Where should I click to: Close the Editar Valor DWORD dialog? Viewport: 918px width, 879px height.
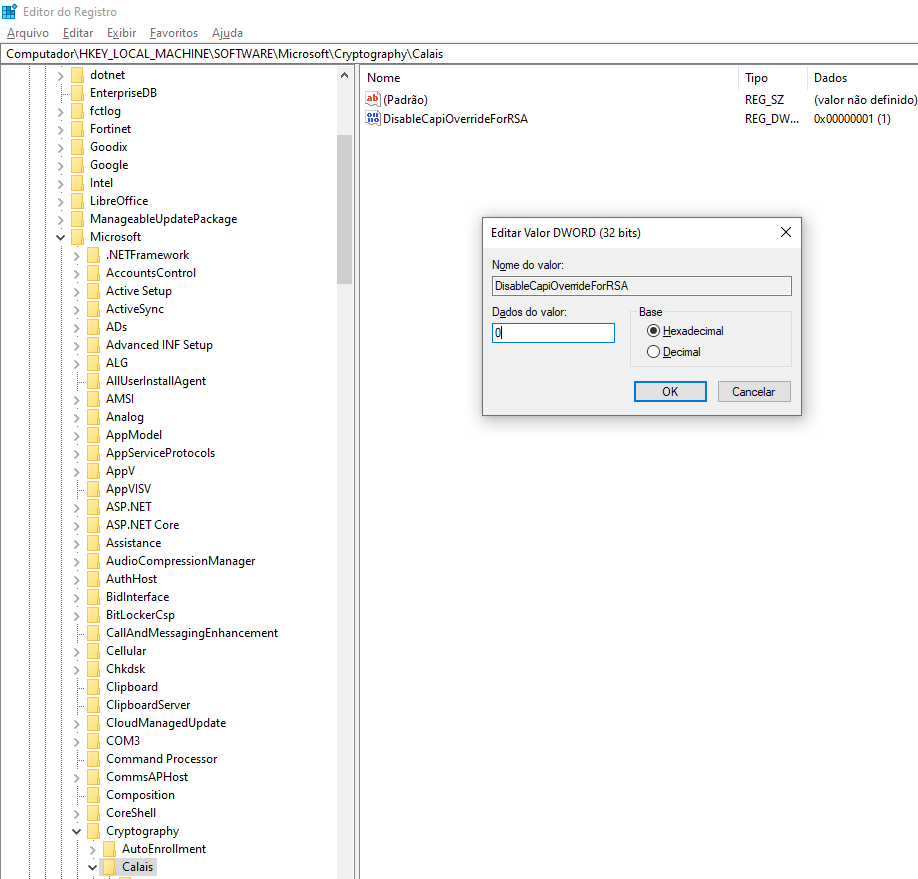[786, 232]
